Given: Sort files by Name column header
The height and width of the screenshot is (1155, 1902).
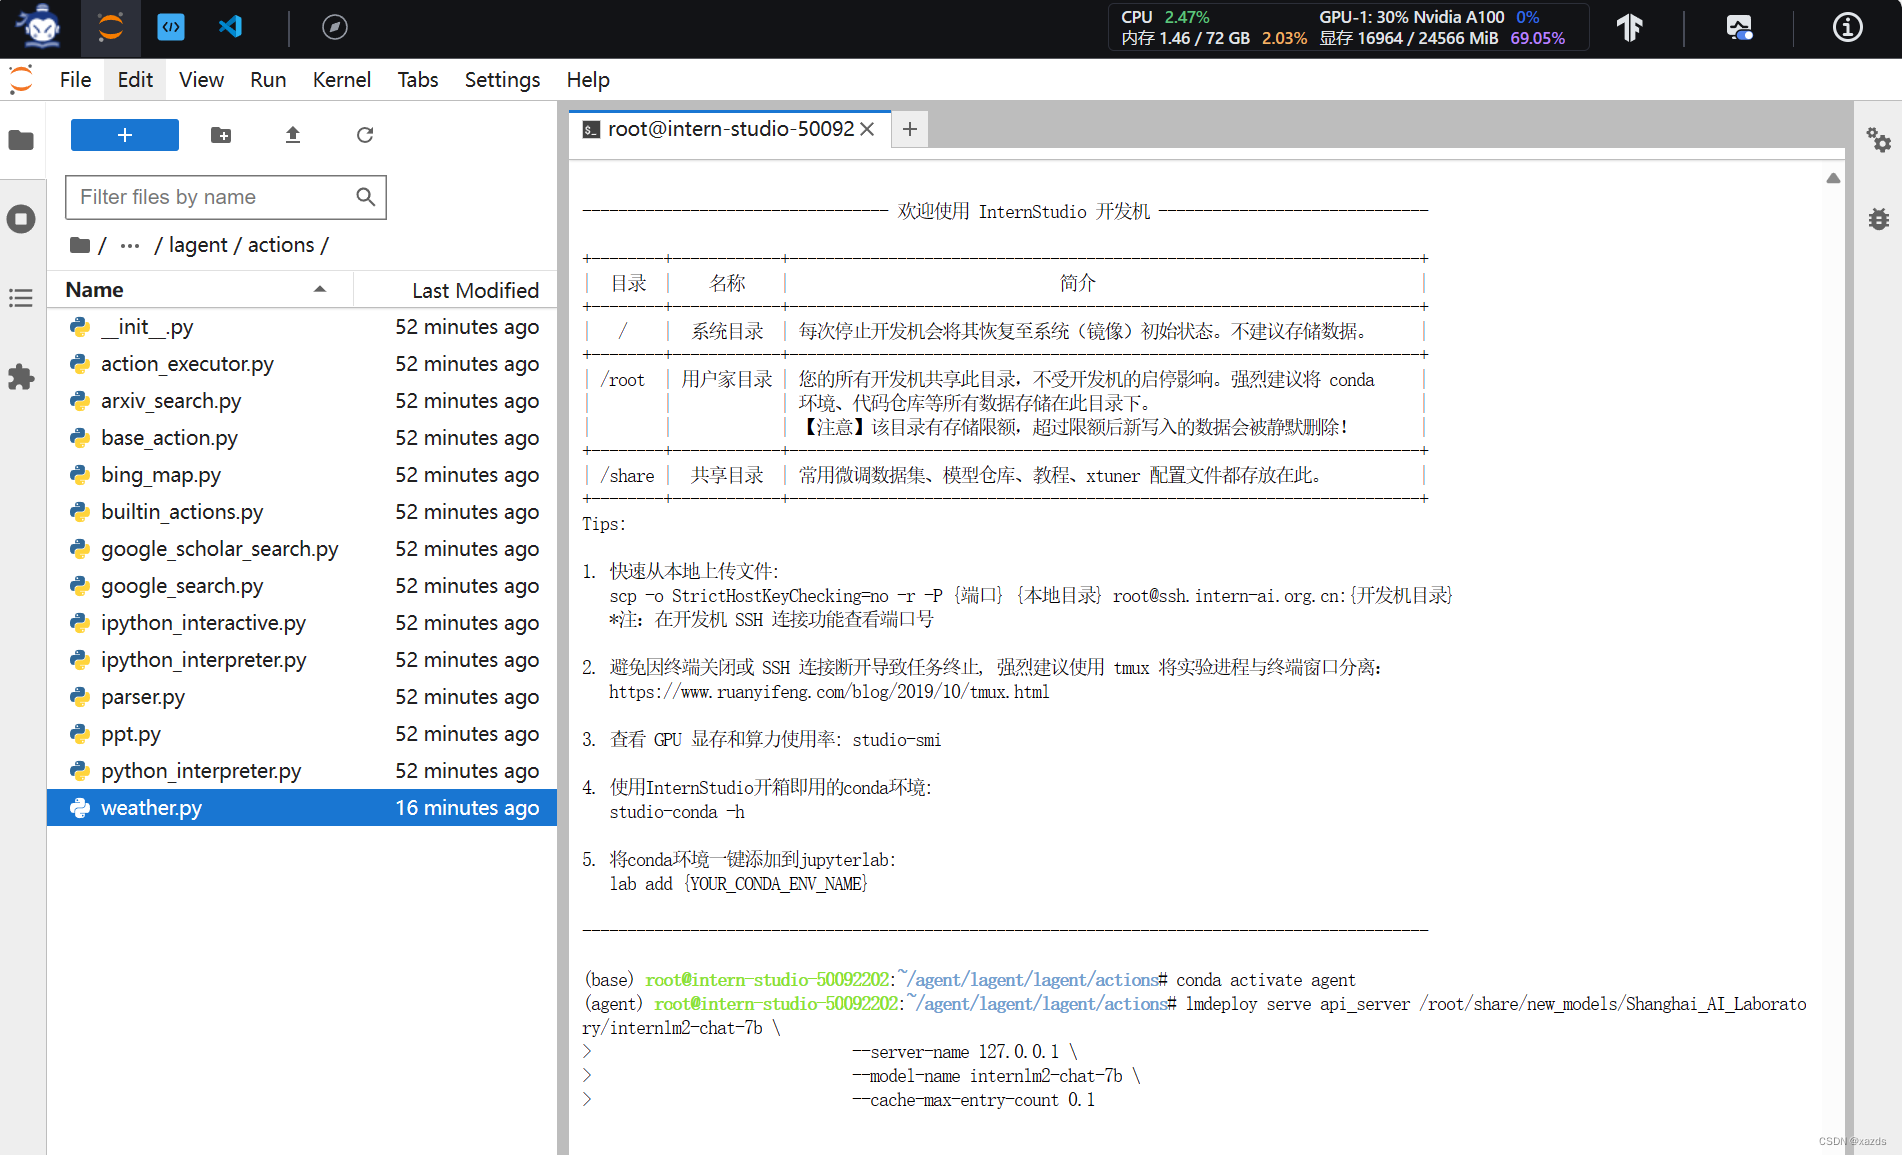Looking at the screenshot, I should 200,290.
